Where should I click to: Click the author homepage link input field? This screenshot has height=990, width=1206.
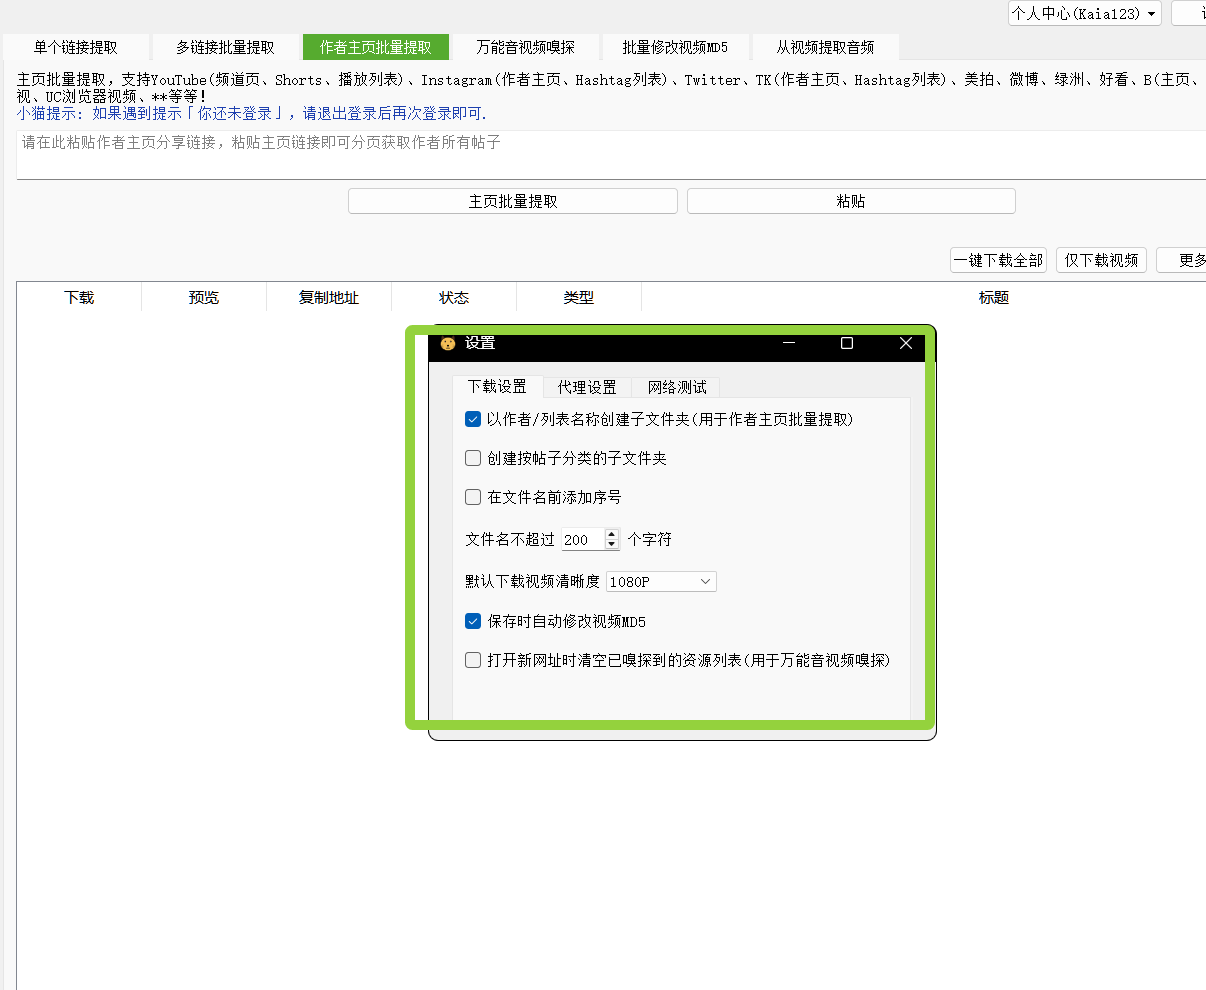(610, 155)
